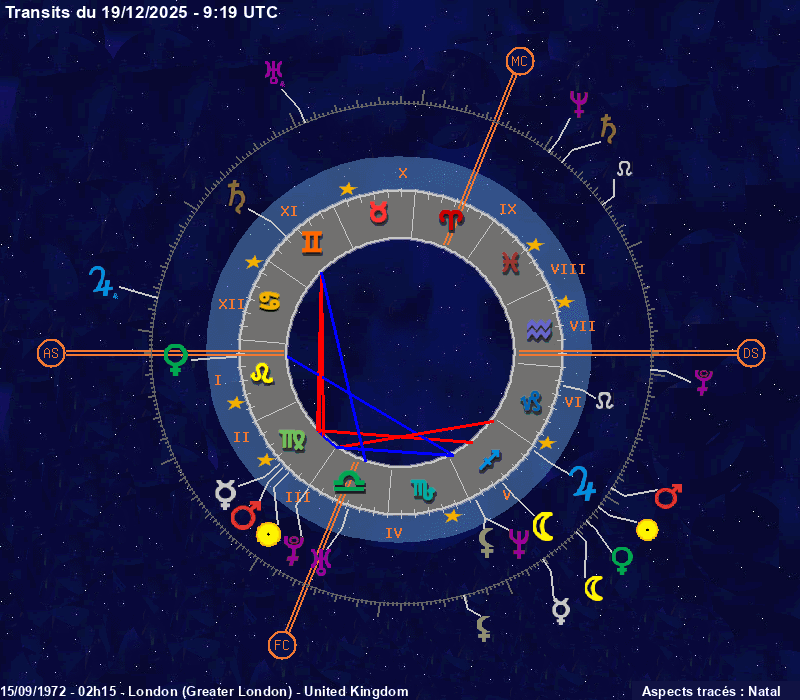Select the FC Imum Coeli marker

[x=282, y=645]
